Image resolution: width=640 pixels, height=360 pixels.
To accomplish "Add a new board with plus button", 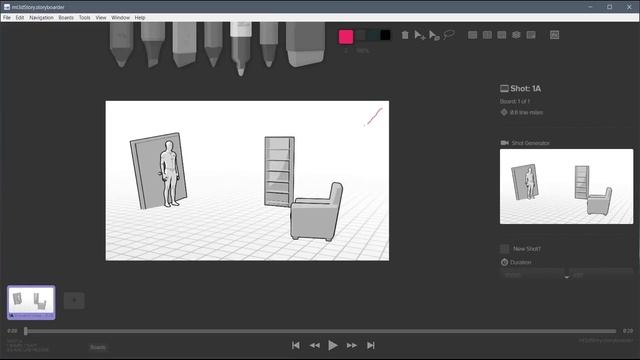I will click(x=74, y=300).
